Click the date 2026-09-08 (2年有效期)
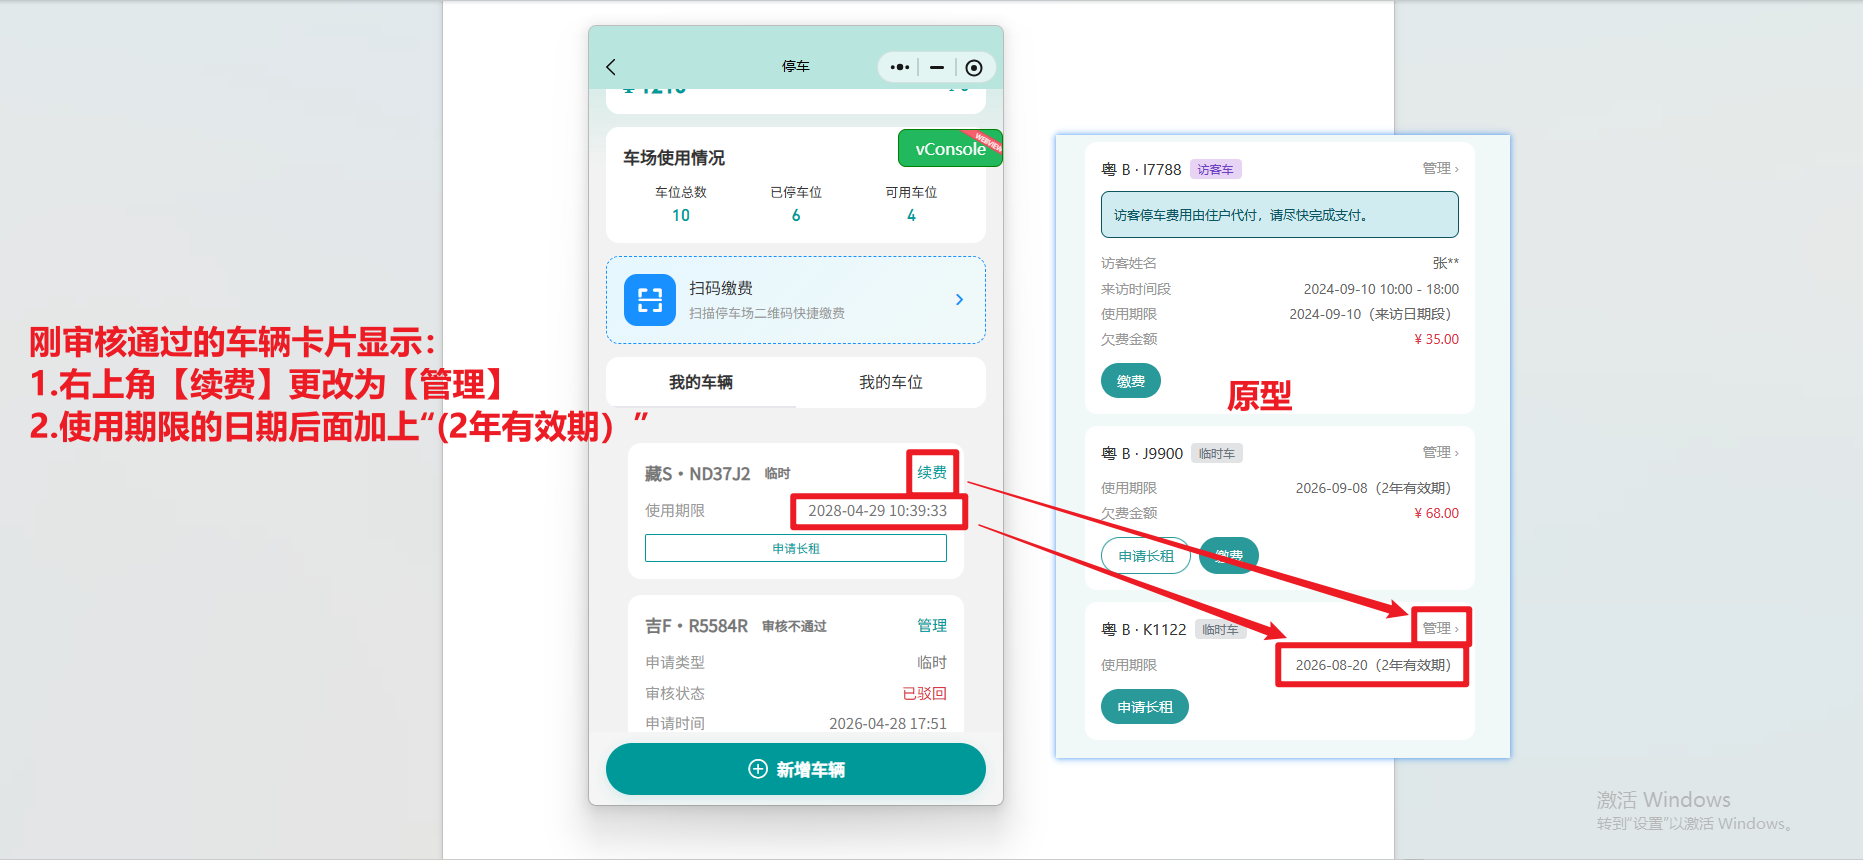Screen dimensions: 1863x860 tap(1373, 488)
